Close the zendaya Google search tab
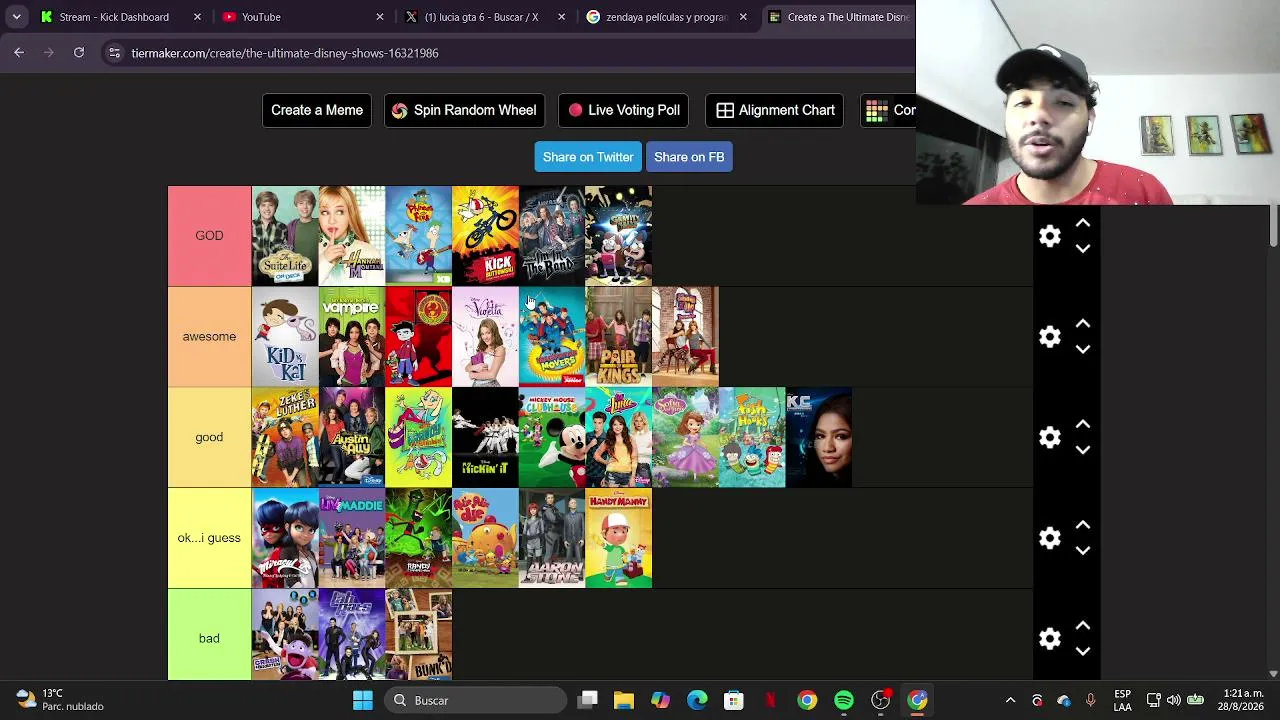 point(743,17)
